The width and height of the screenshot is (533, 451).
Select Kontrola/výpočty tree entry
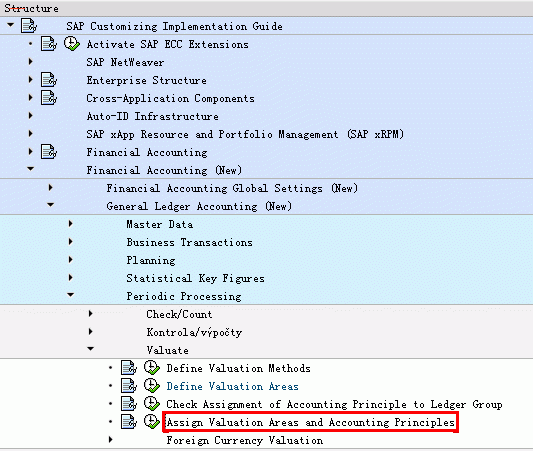coord(194,332)
